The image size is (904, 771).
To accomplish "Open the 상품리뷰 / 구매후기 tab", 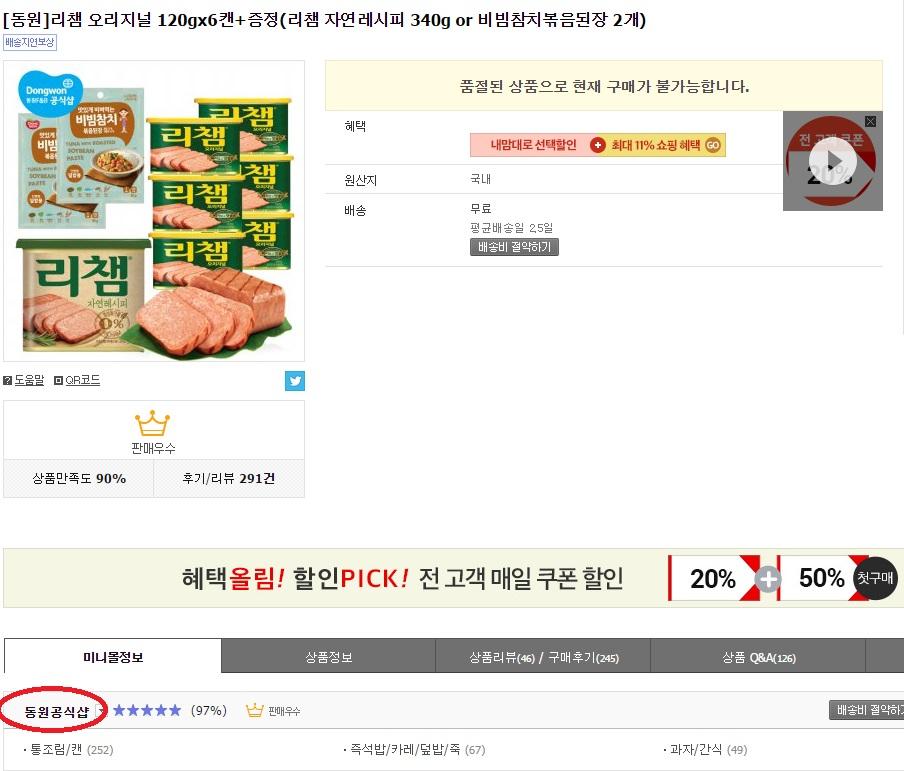I will [543, 657].
